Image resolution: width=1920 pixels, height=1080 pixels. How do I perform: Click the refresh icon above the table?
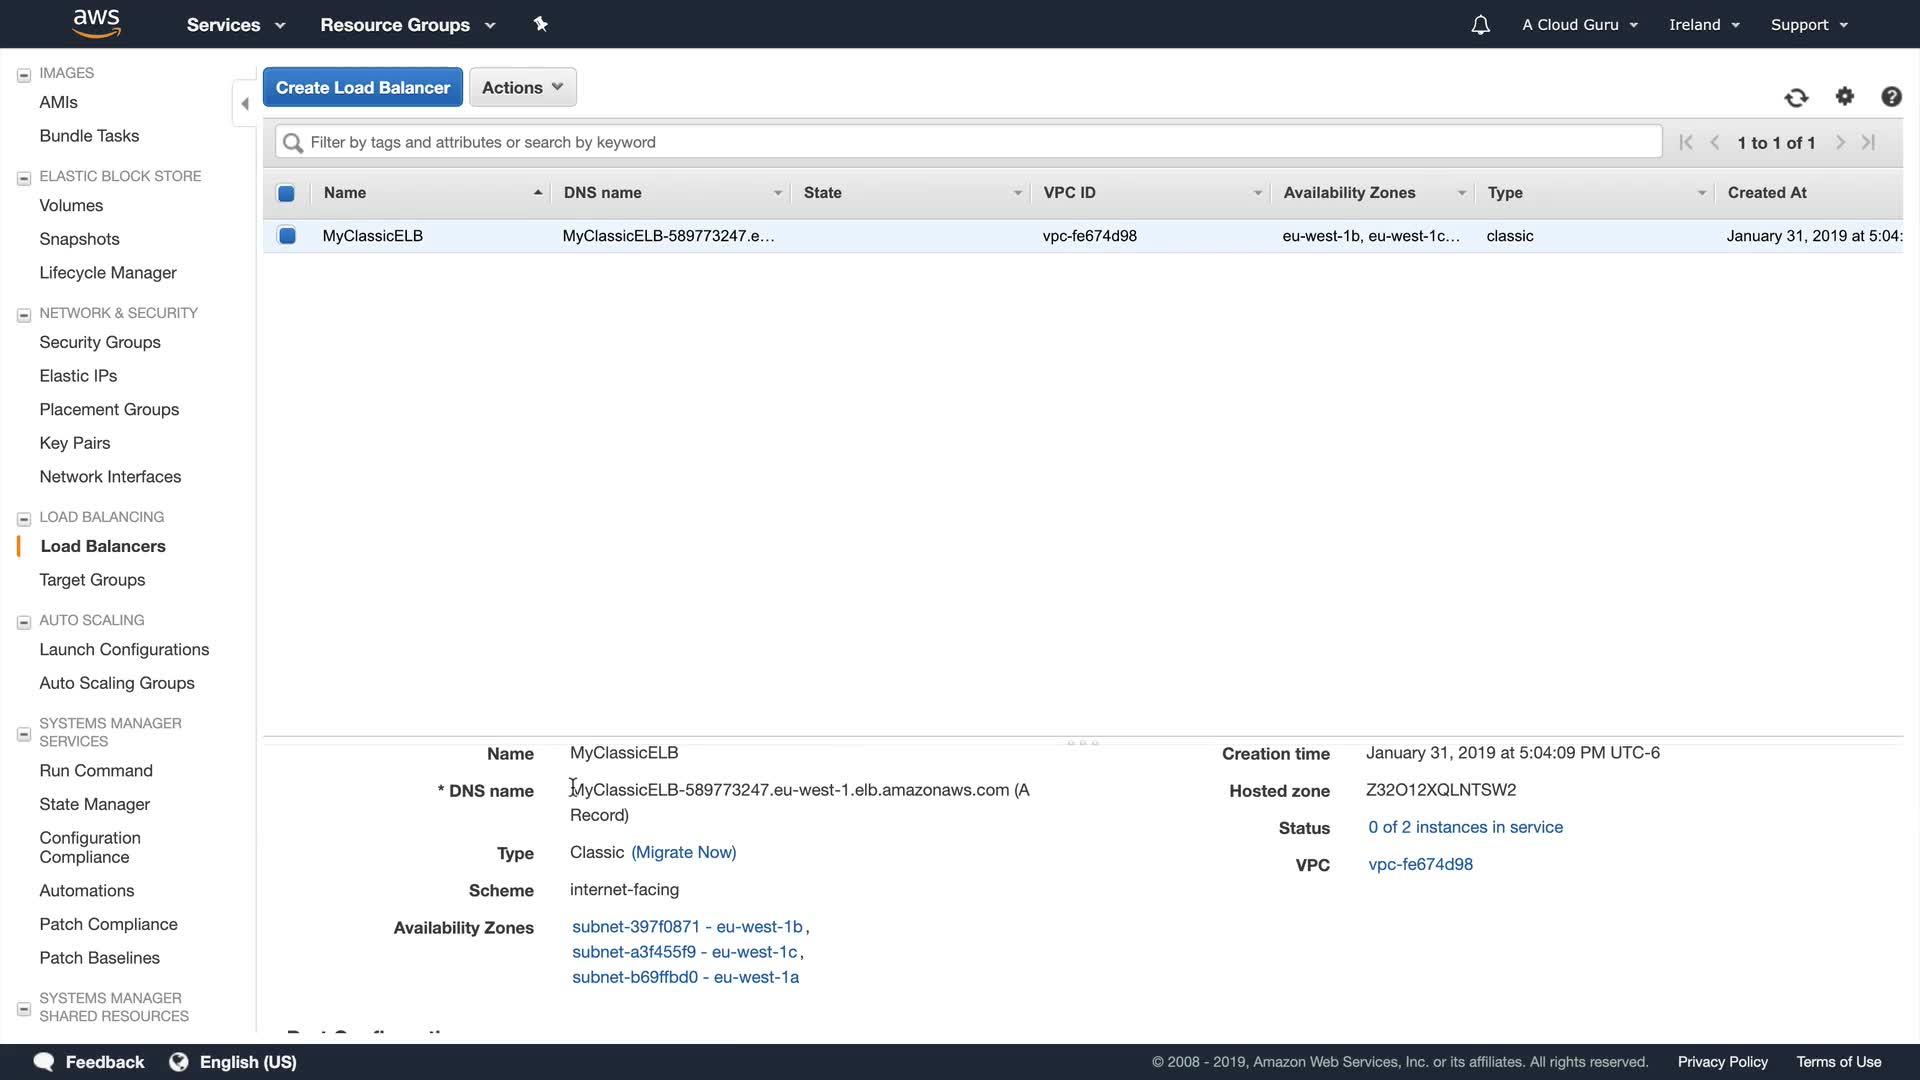point(1796,97)
